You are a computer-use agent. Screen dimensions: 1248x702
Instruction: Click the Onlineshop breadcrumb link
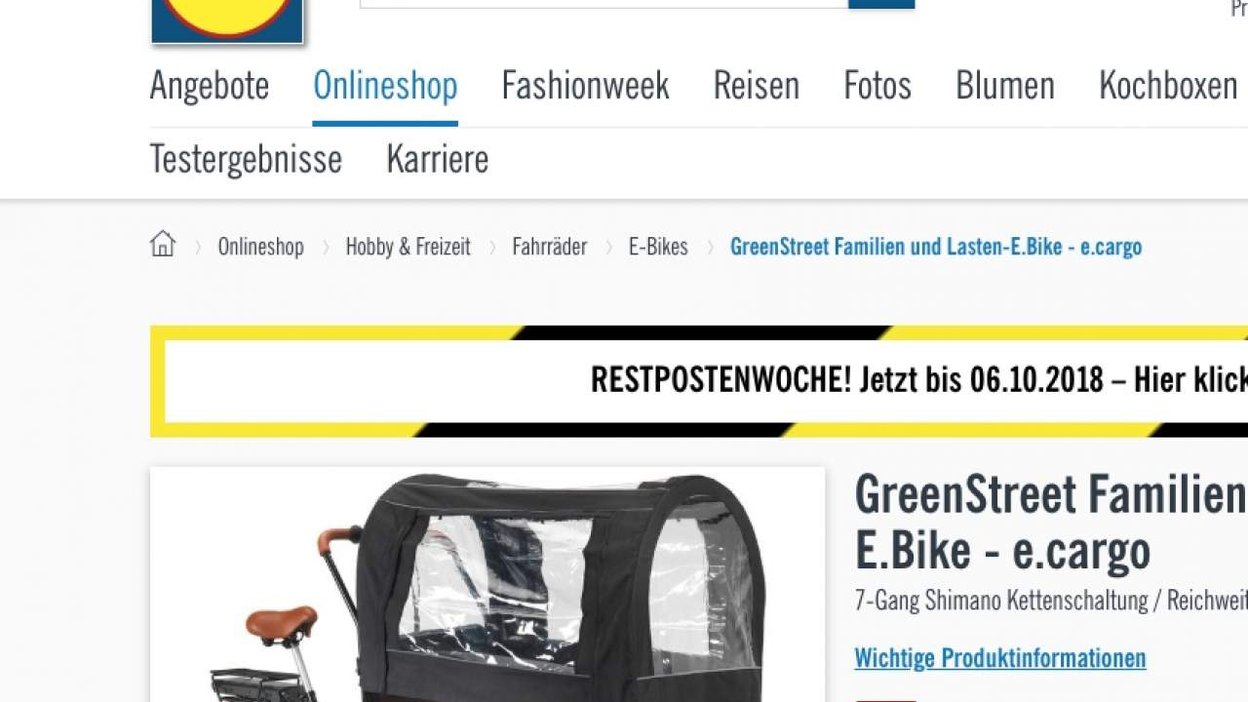(261, 247)
